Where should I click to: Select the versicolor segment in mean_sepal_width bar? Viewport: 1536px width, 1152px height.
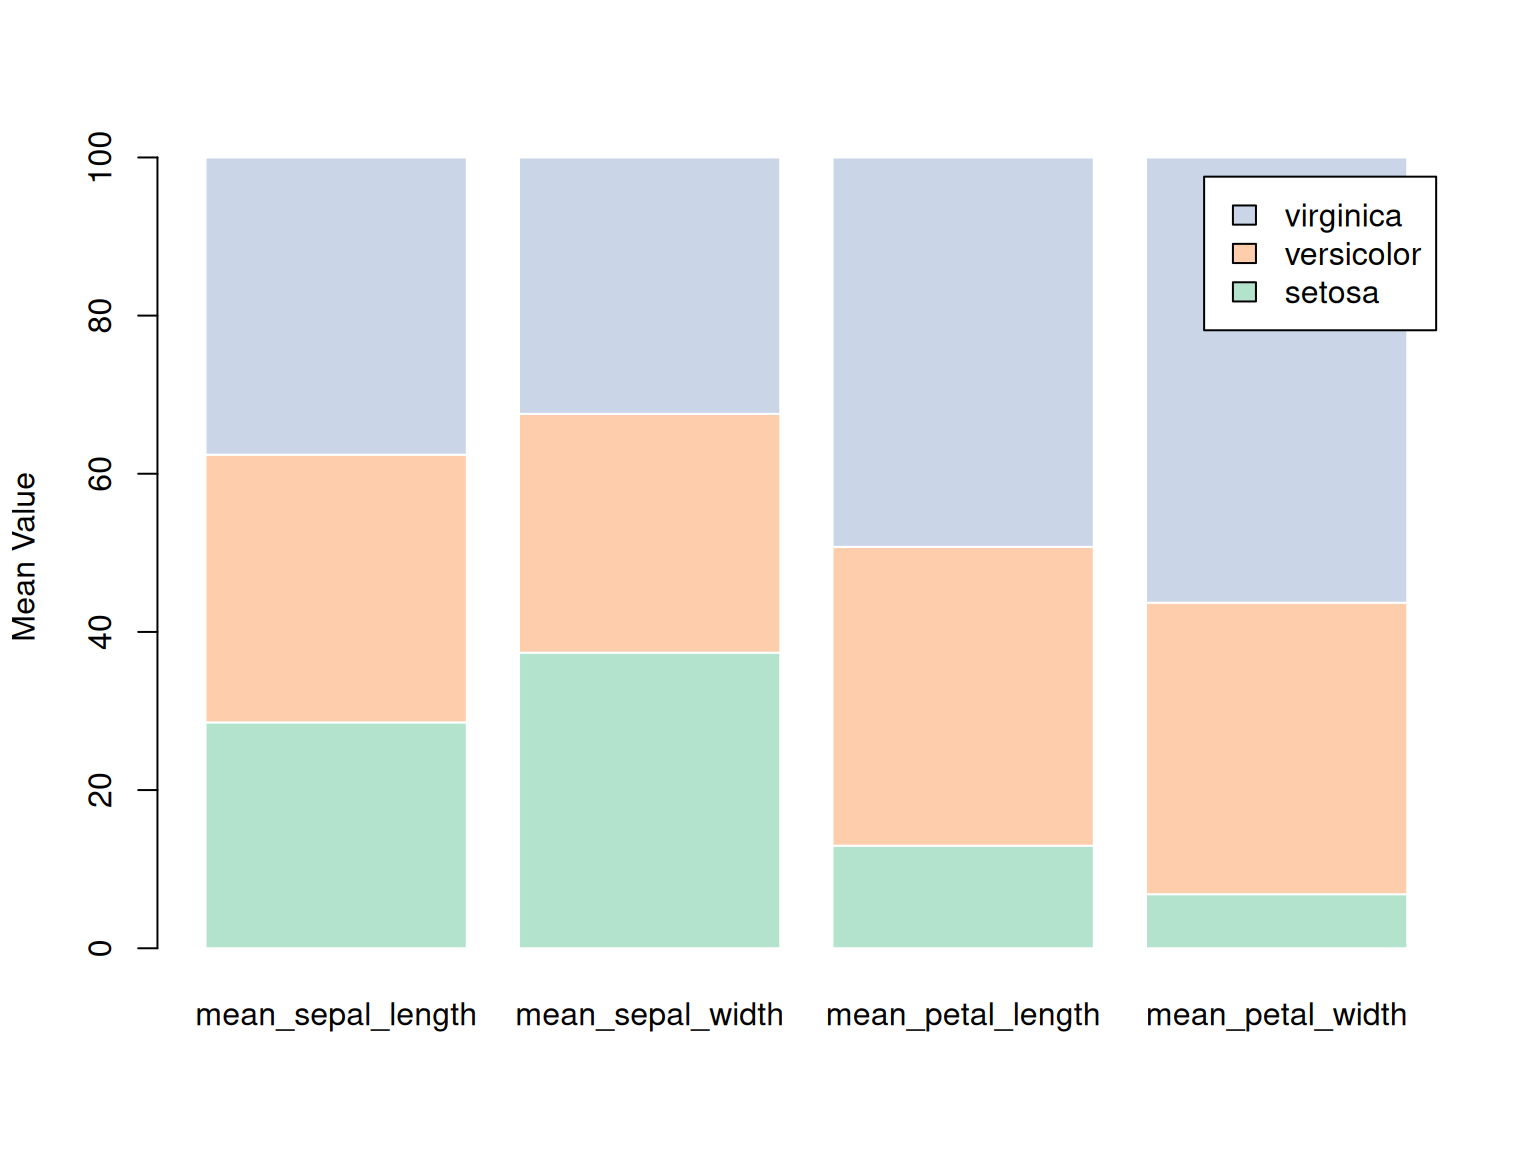[649, 533]
